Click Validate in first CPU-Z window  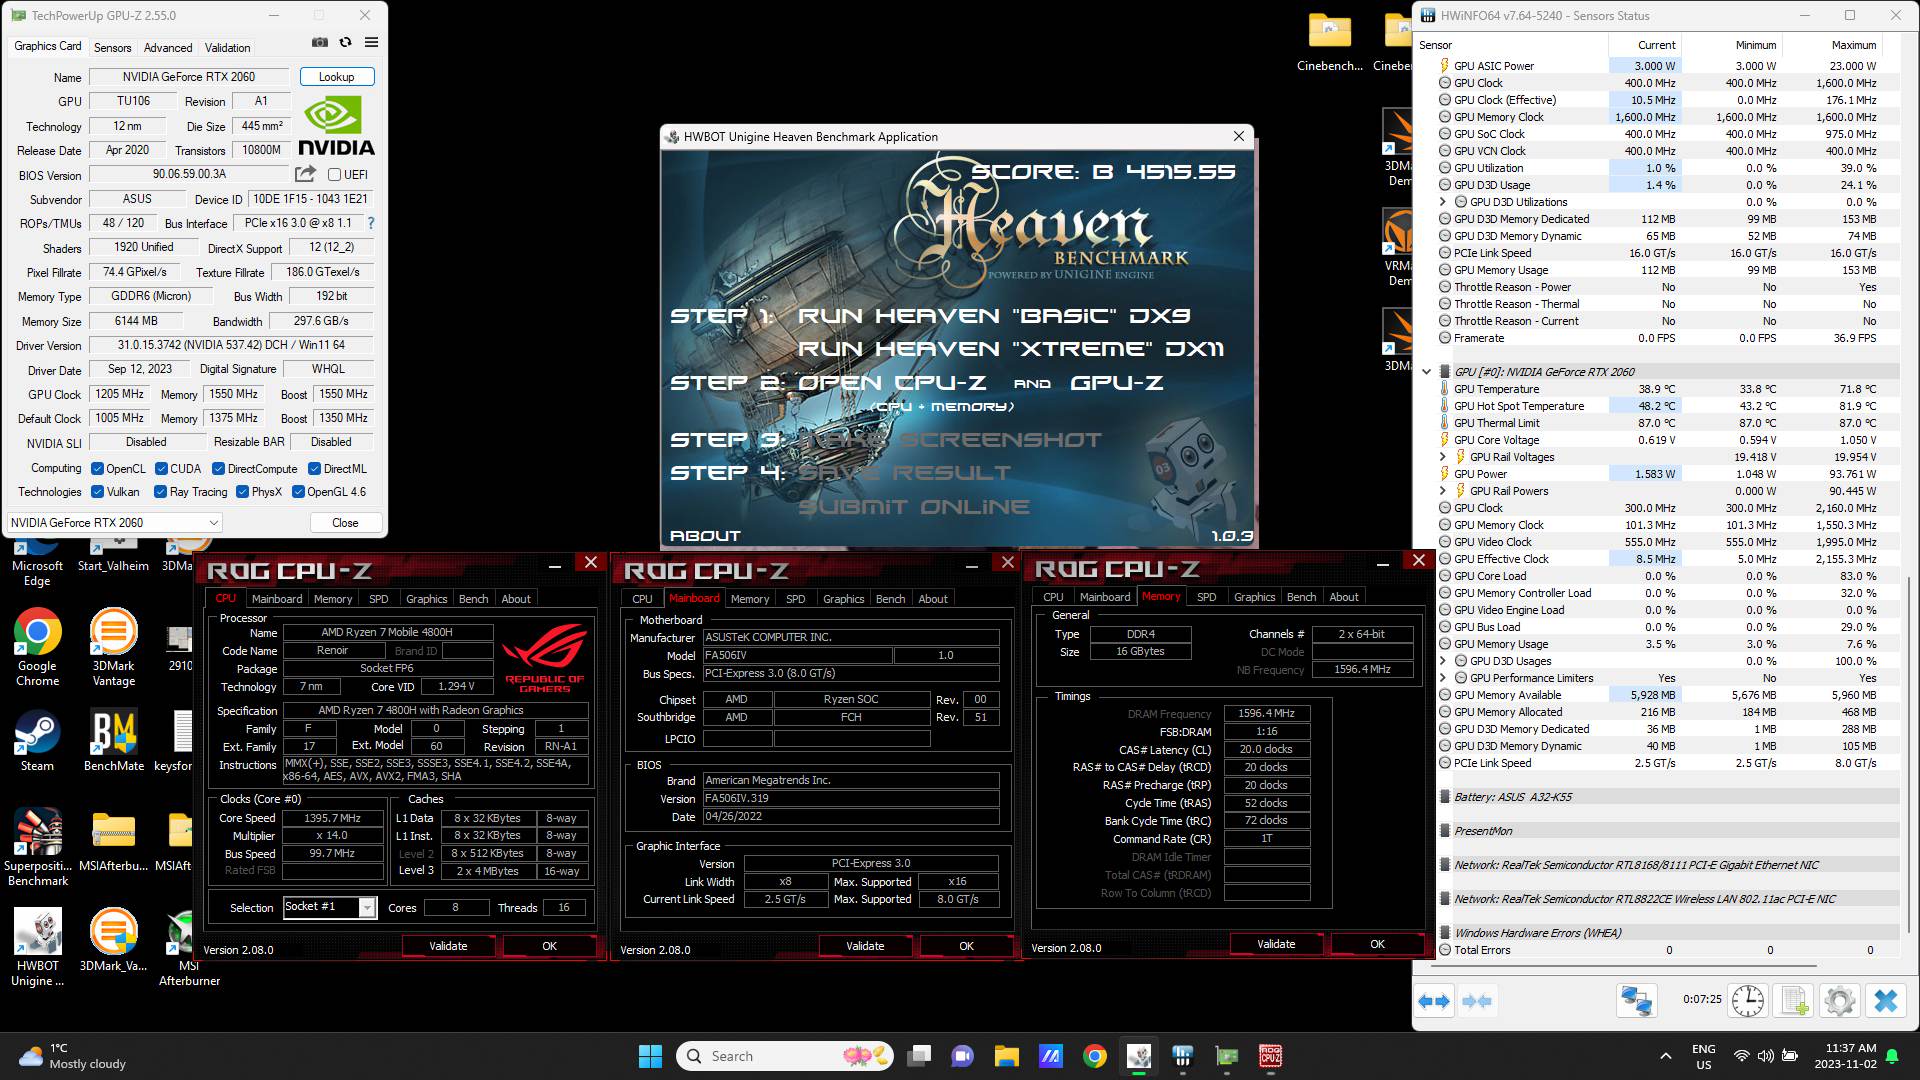click(448, 946)
